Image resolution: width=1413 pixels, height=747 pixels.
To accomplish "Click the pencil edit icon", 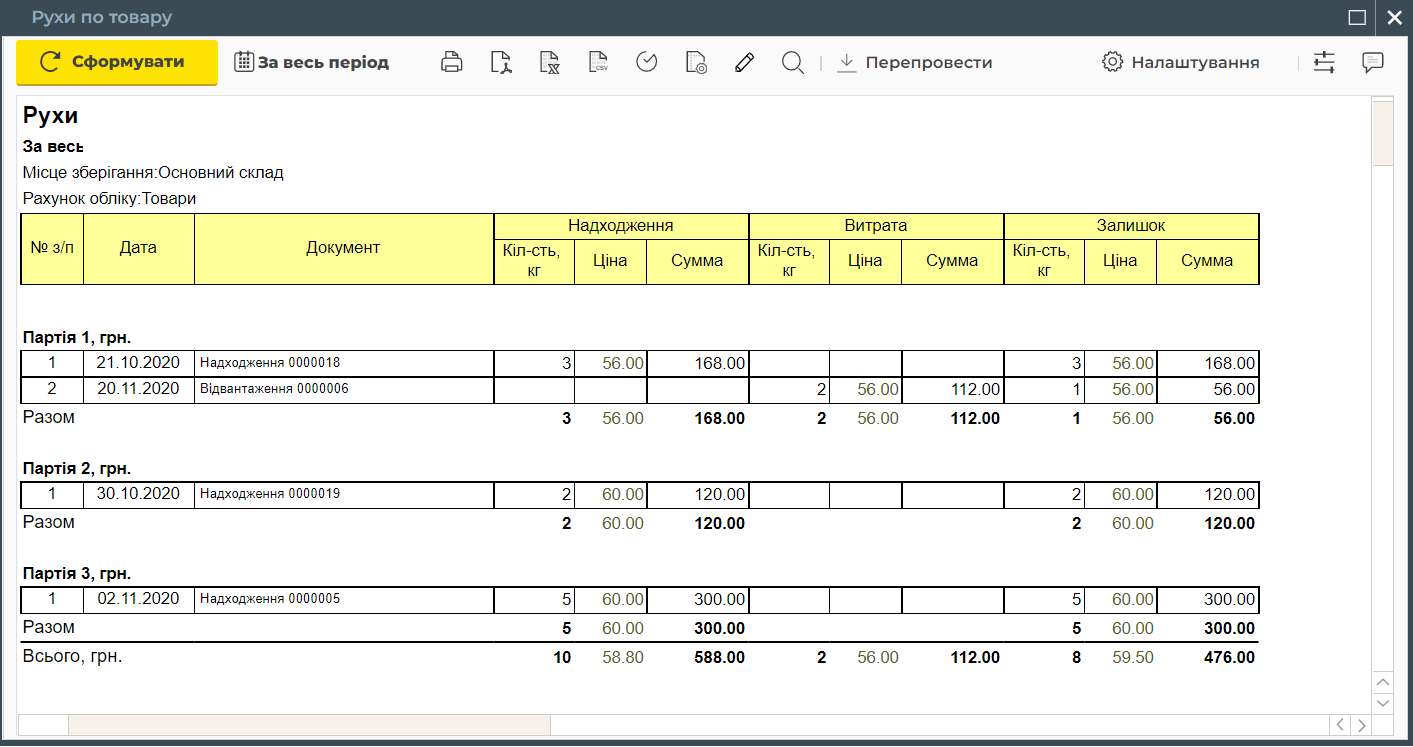I will (744, 62).
